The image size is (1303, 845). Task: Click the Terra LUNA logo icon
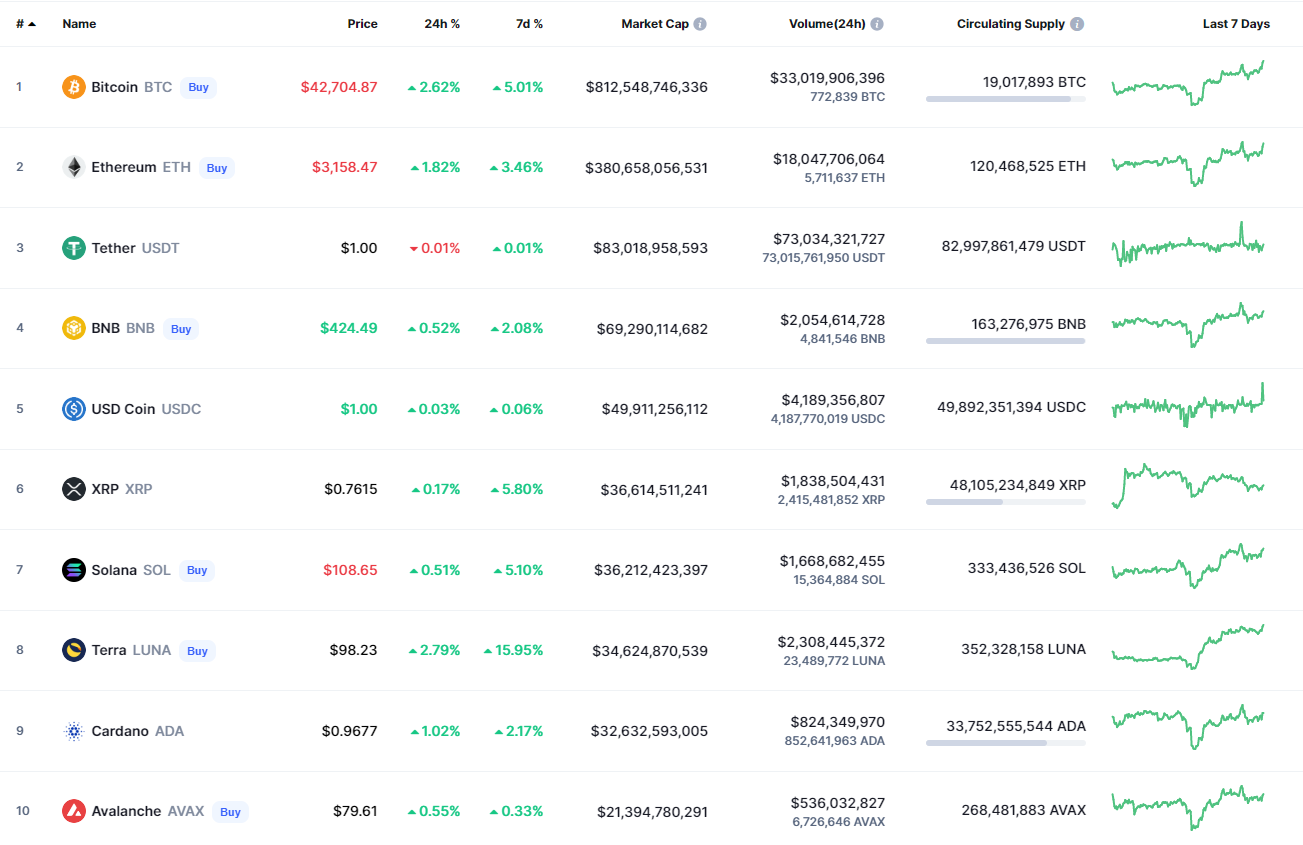[74, 650]
